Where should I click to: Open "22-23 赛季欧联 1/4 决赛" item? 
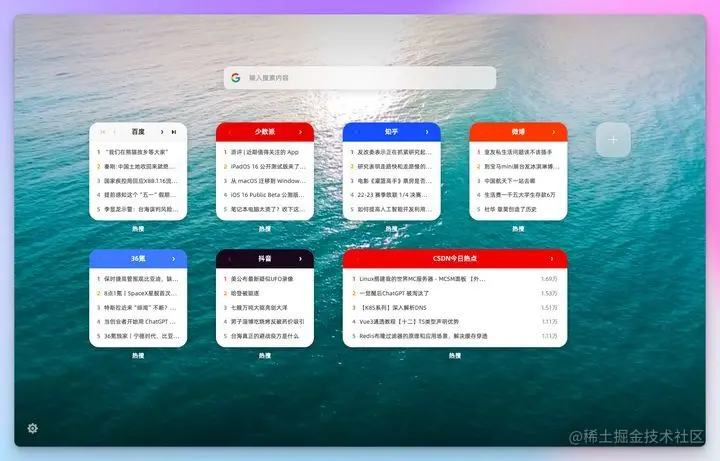(391, 195)
